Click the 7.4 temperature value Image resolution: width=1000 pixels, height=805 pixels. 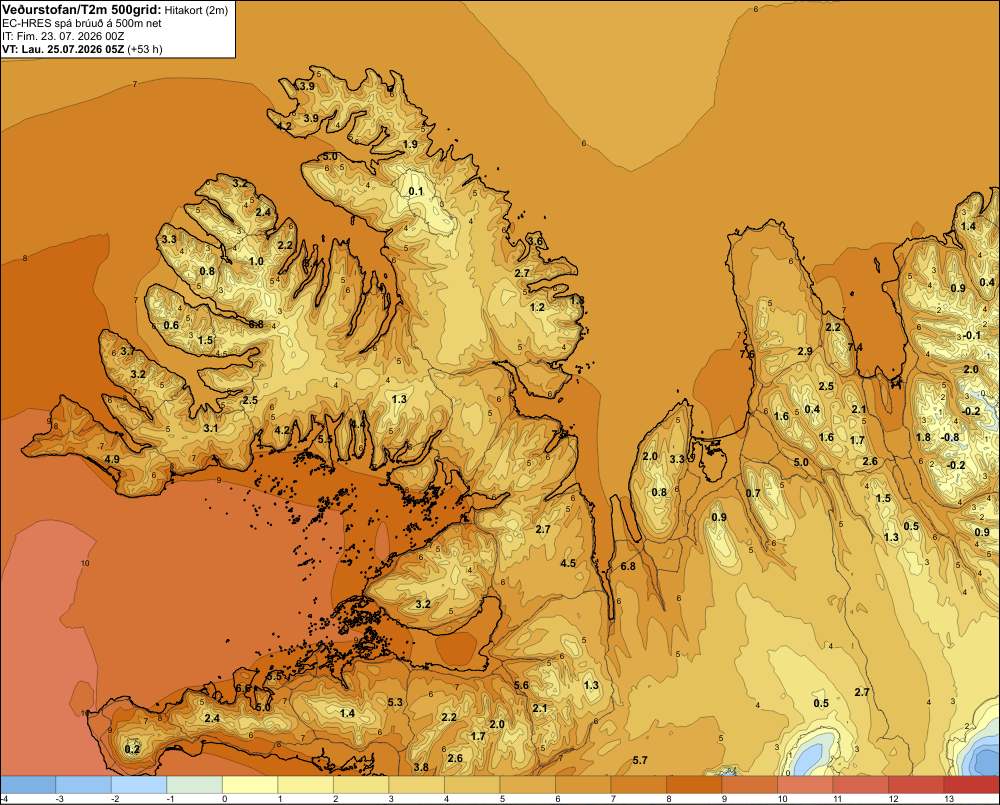coord(855,347)
